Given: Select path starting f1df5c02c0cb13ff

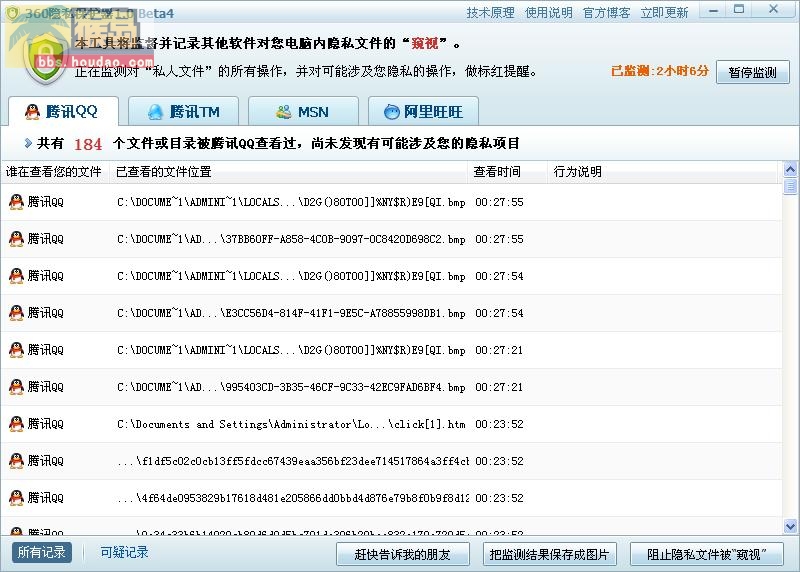Looking at the screenshot, I should coord(293,461).
